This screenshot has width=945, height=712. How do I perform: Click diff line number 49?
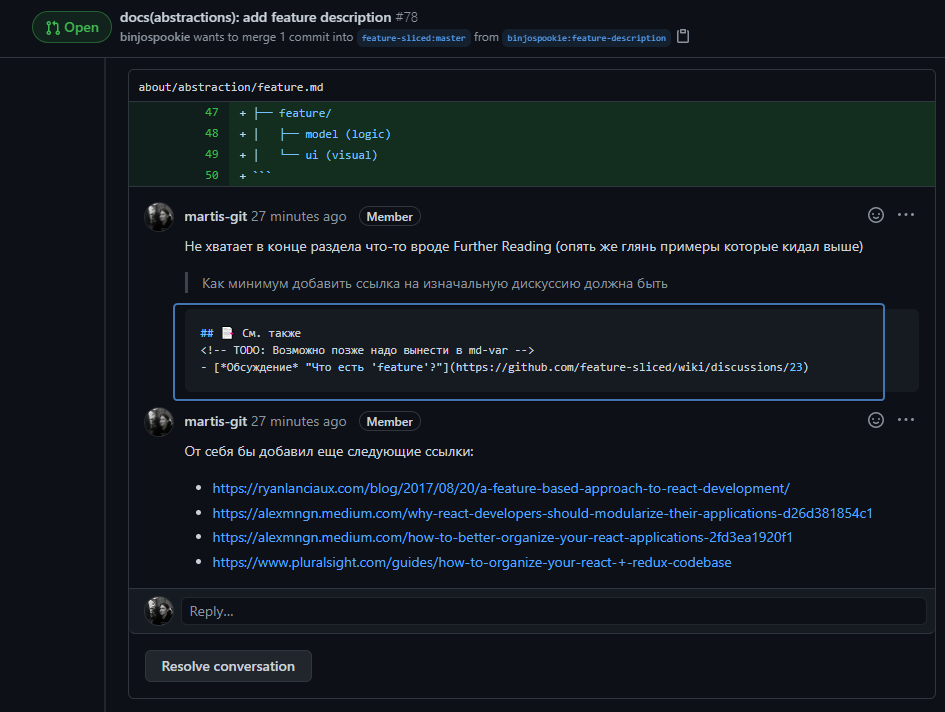(x=212, y=154)
